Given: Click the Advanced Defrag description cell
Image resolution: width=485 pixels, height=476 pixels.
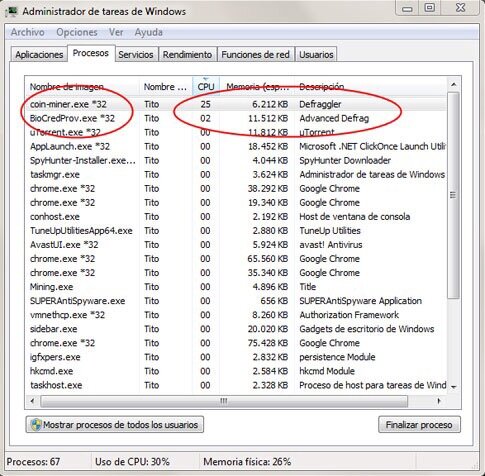Looking at the screenshot, I should point(334,118).
